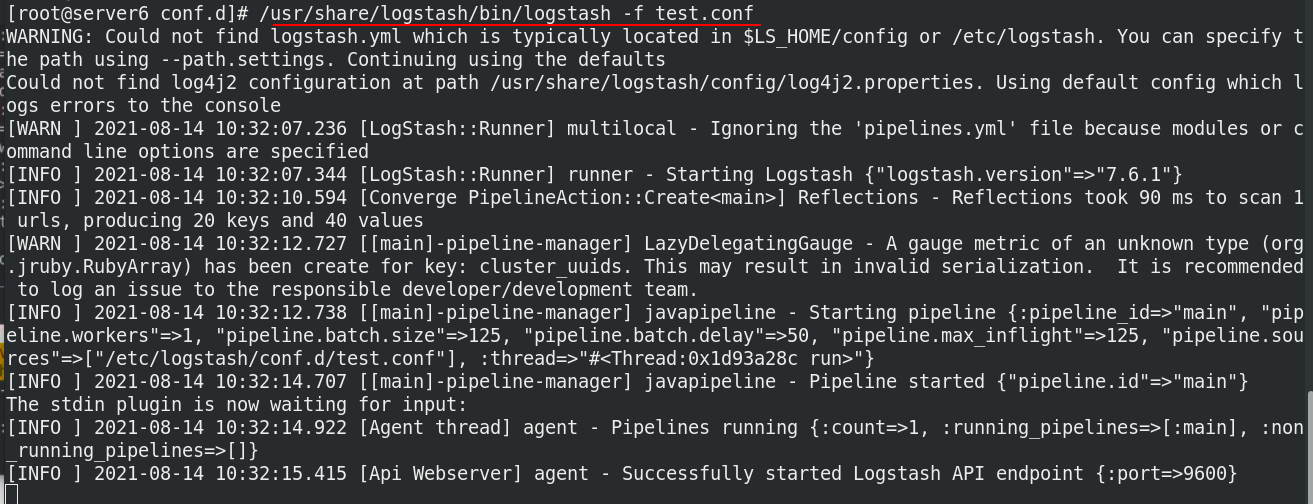The width and height of the screenshot is (1313, 504).
Task: Click 'Starting pipeline' text in javapipeline line
Action: [x=902, y=312]
